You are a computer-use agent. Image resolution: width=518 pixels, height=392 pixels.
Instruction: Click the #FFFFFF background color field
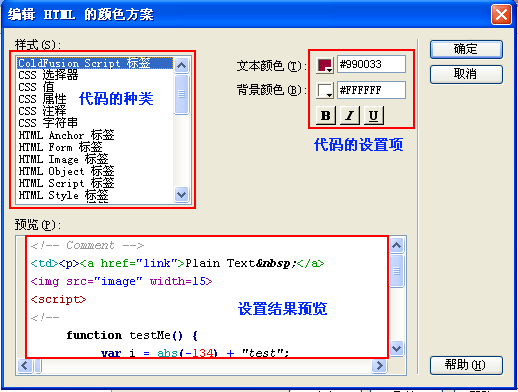(371, 90)
